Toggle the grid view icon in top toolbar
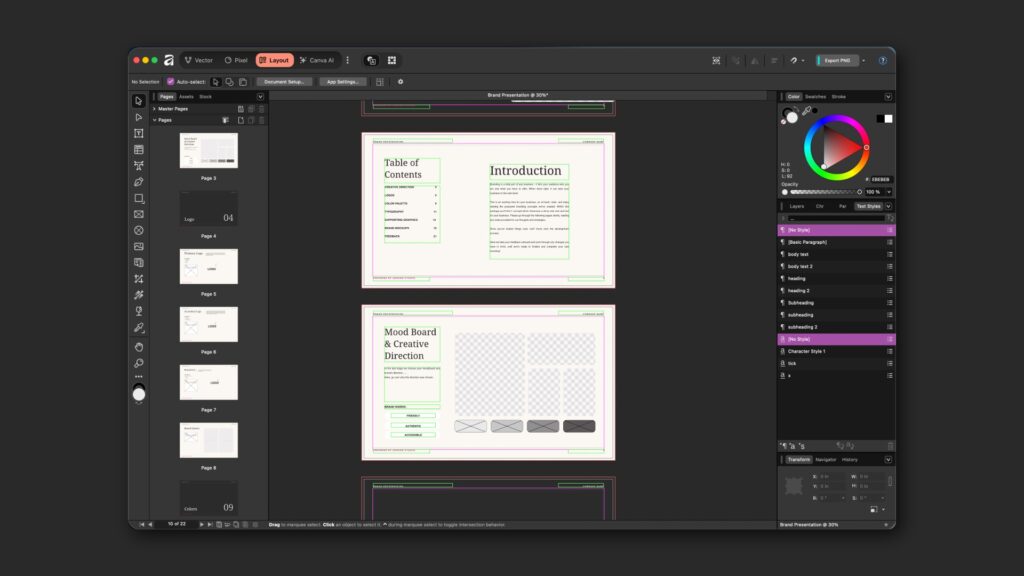1024x576 pixels. point(392,60)
